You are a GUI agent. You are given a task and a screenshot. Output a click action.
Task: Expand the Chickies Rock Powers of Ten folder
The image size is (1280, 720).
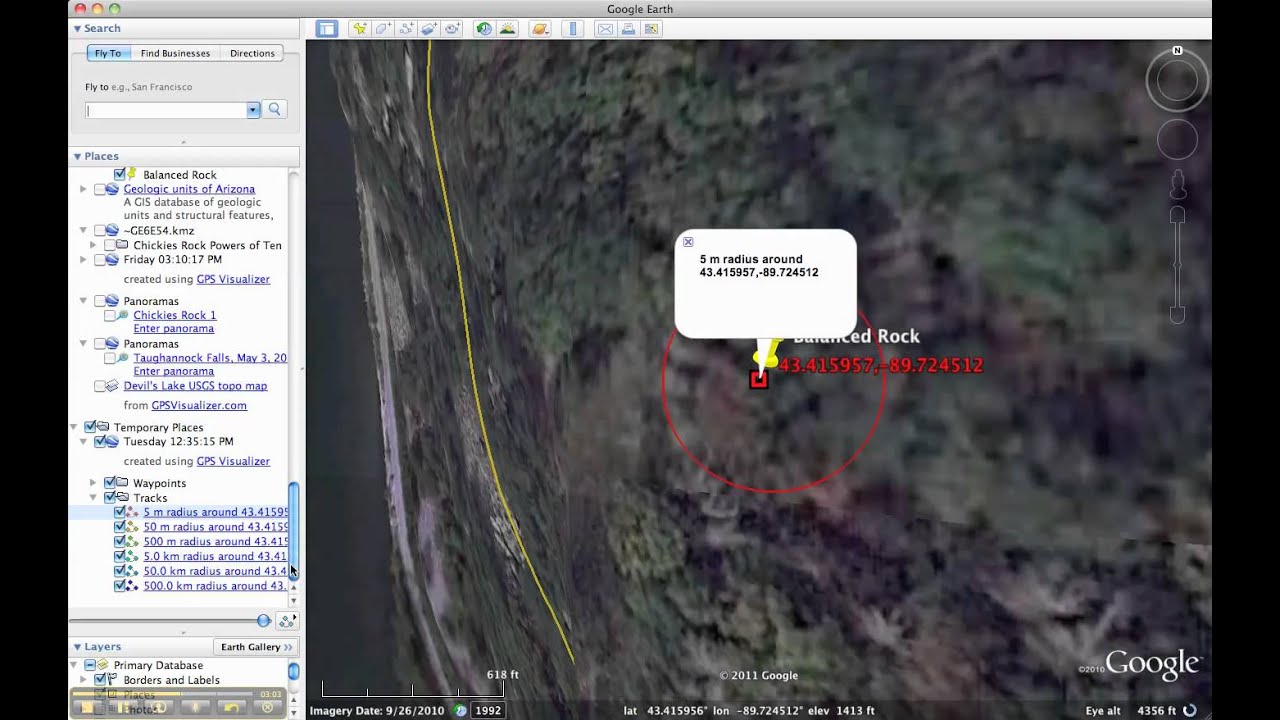click(x=93, y=245)
